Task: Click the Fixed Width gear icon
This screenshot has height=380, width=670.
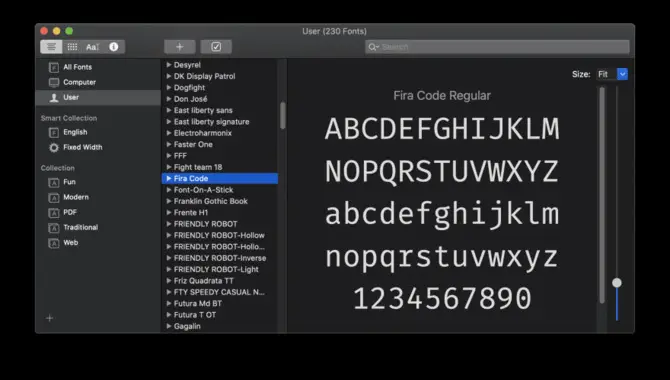Action: coord(54,148)
